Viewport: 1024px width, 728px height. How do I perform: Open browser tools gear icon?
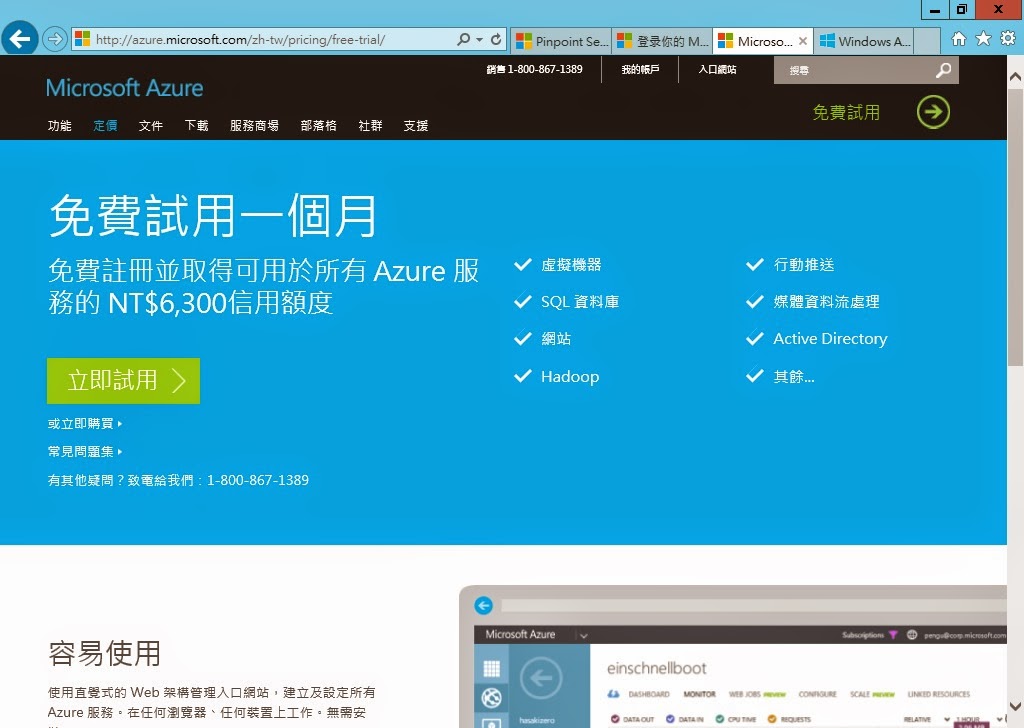(1008, 39)
